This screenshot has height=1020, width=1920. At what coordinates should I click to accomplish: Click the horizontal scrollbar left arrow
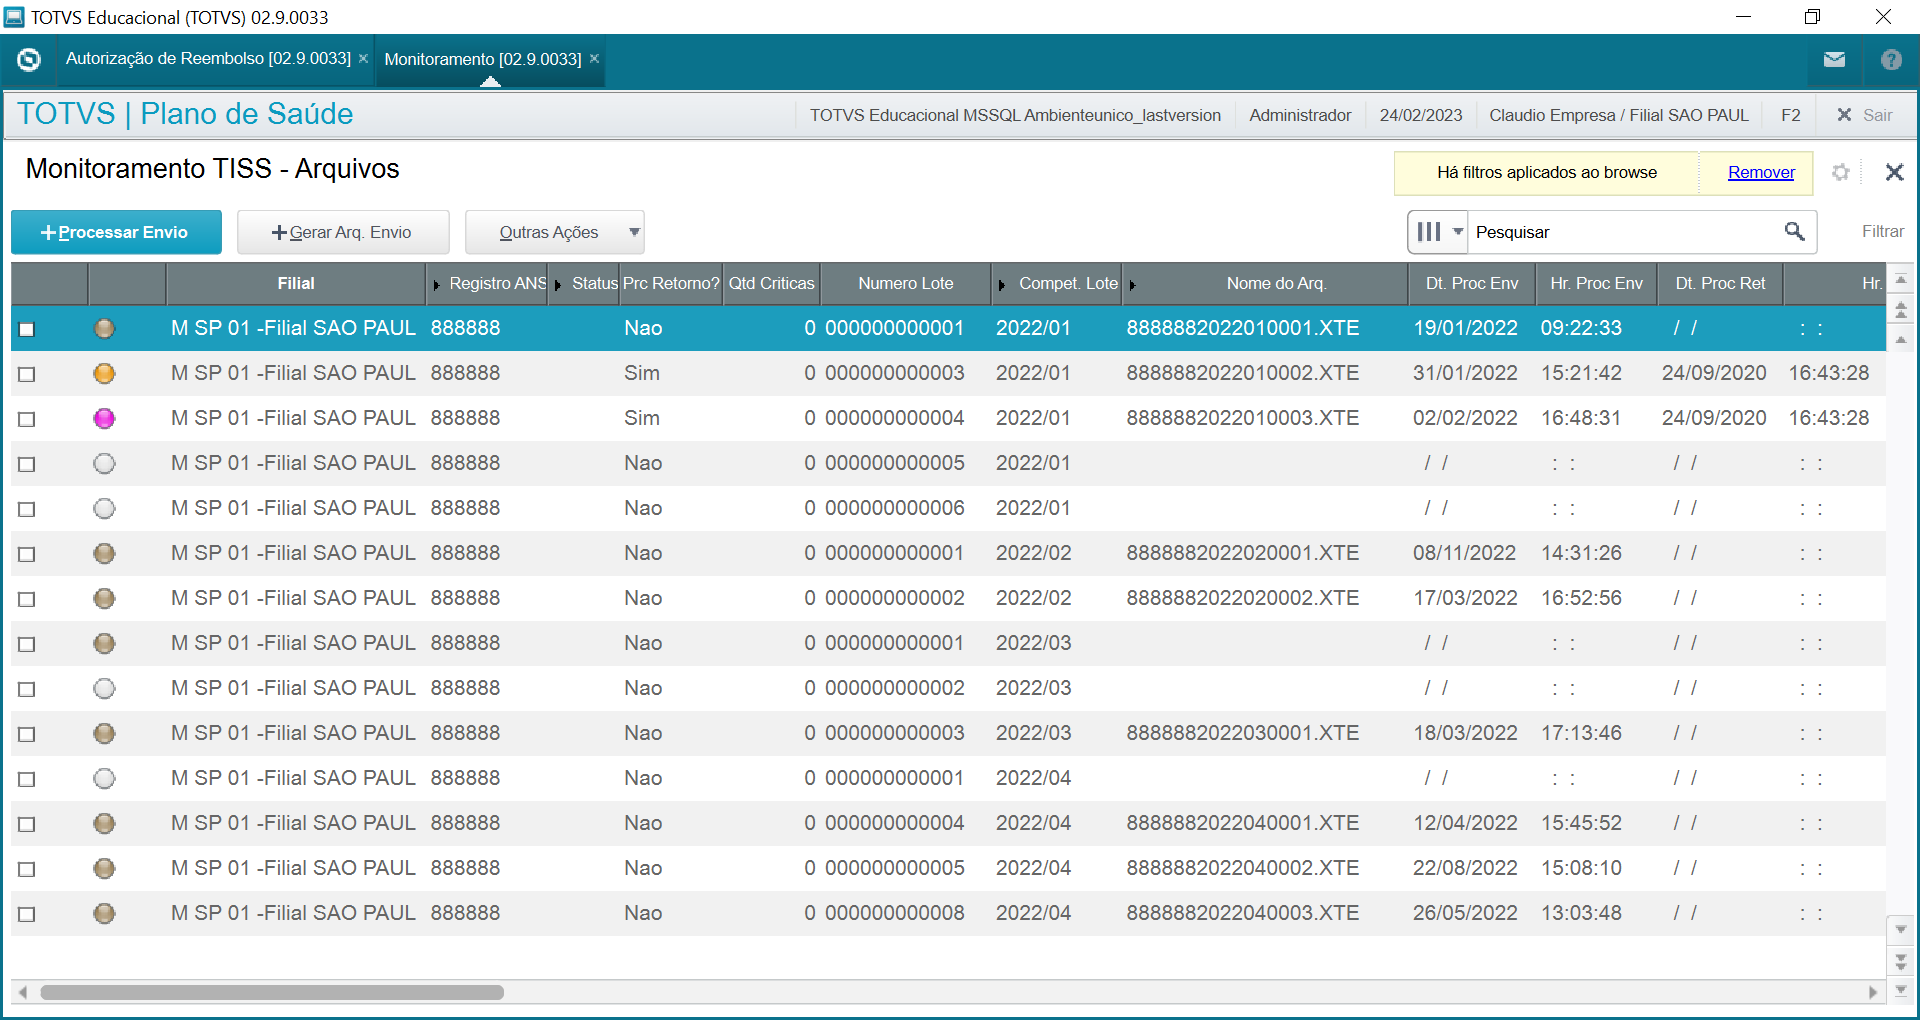[23, 992]
